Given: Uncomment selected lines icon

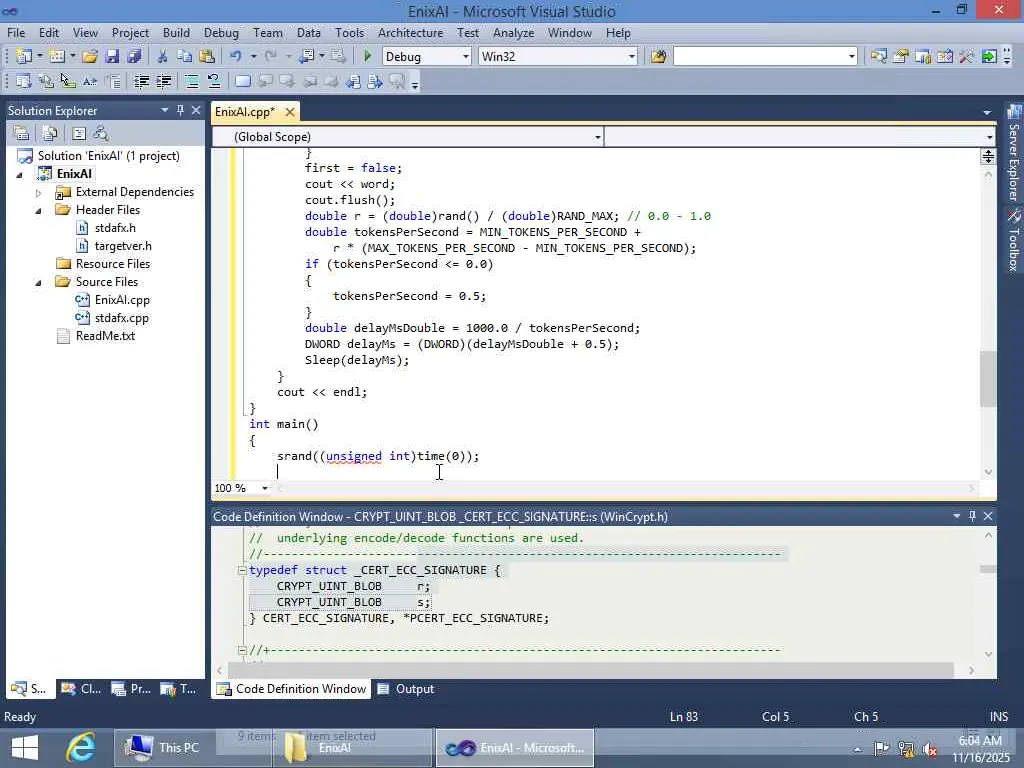Looking at the screenshot, I should tap(214, 82).
